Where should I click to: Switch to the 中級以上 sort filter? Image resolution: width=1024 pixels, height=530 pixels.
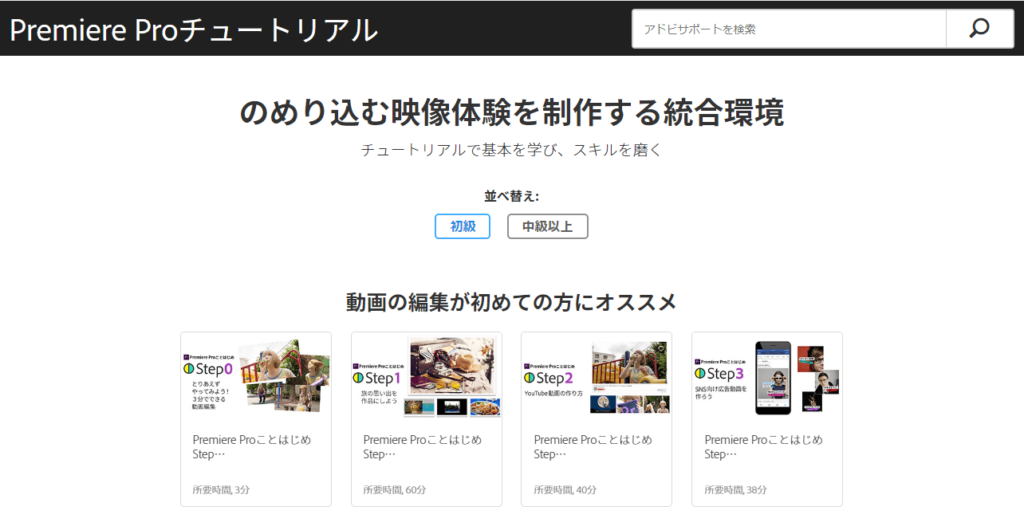[x=547, y=226]
